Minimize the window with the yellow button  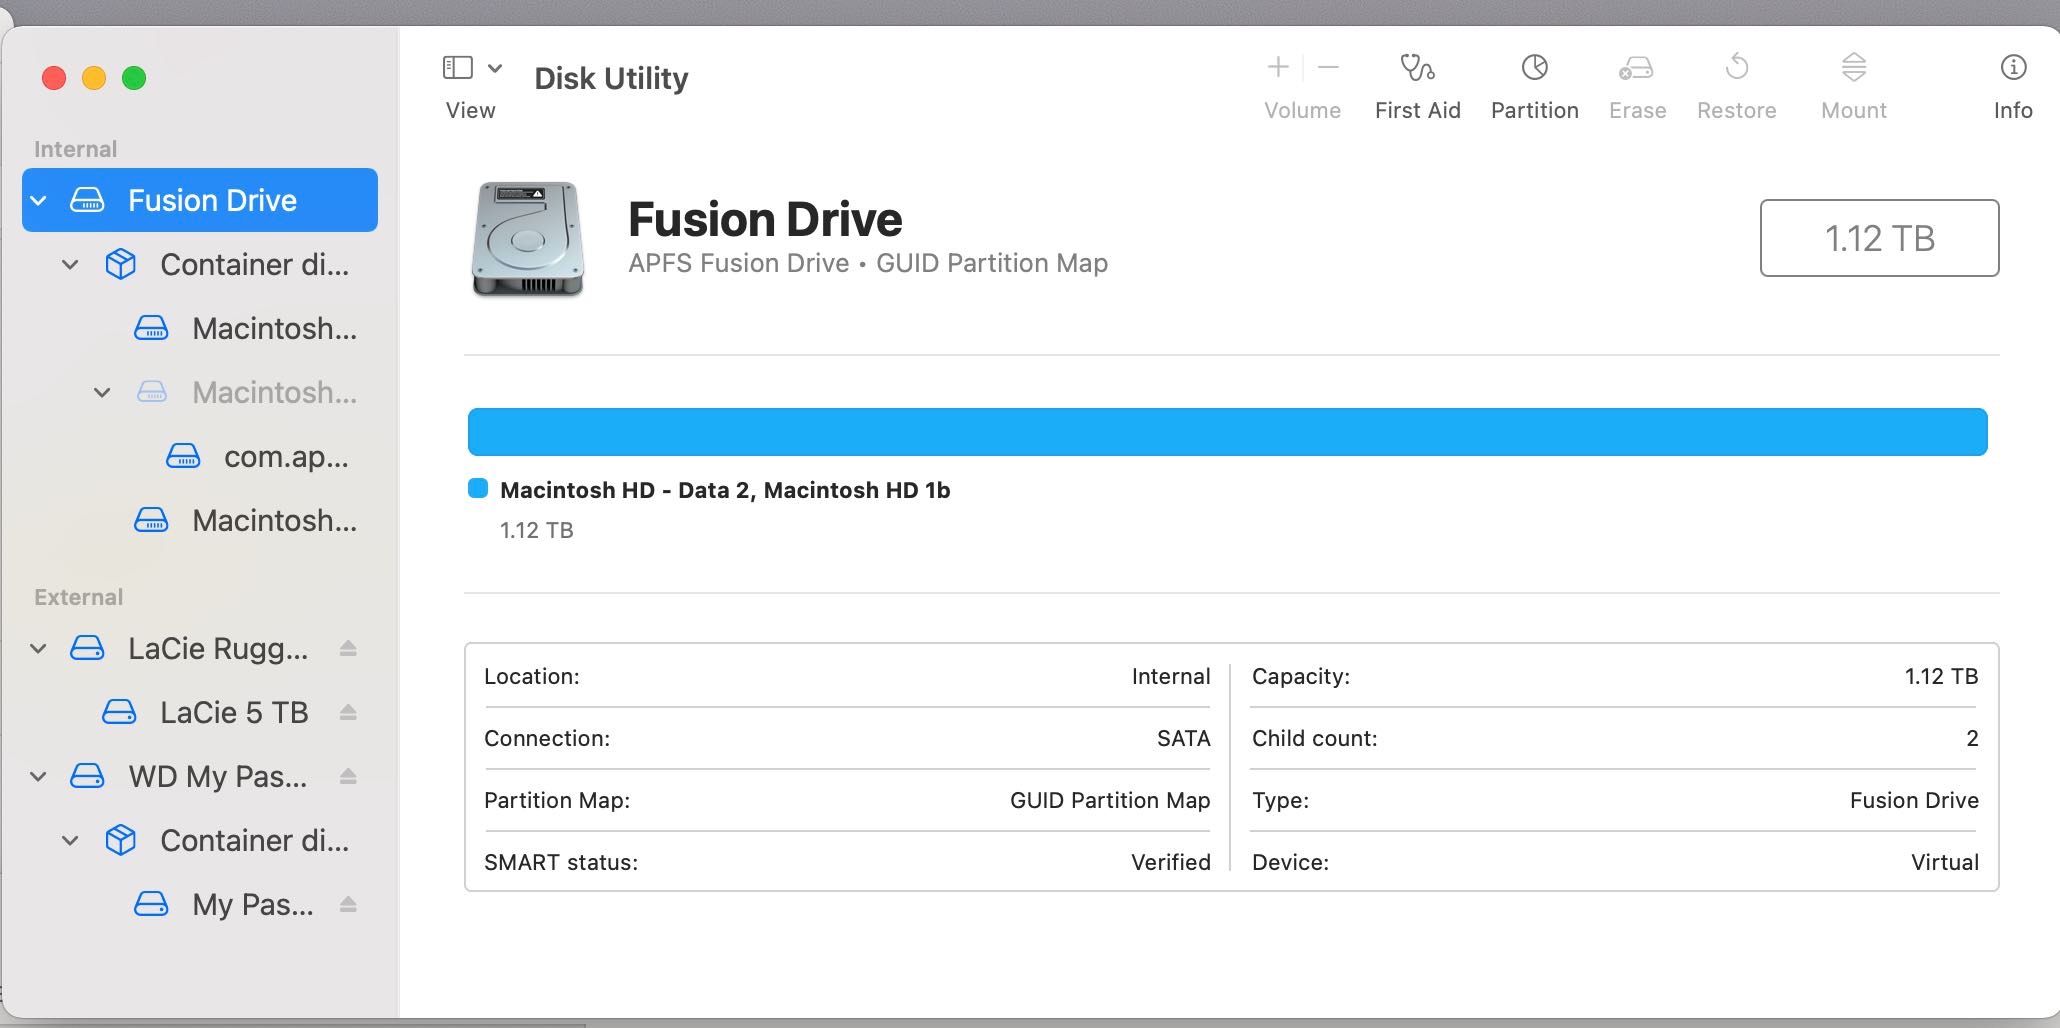(94, 78)
